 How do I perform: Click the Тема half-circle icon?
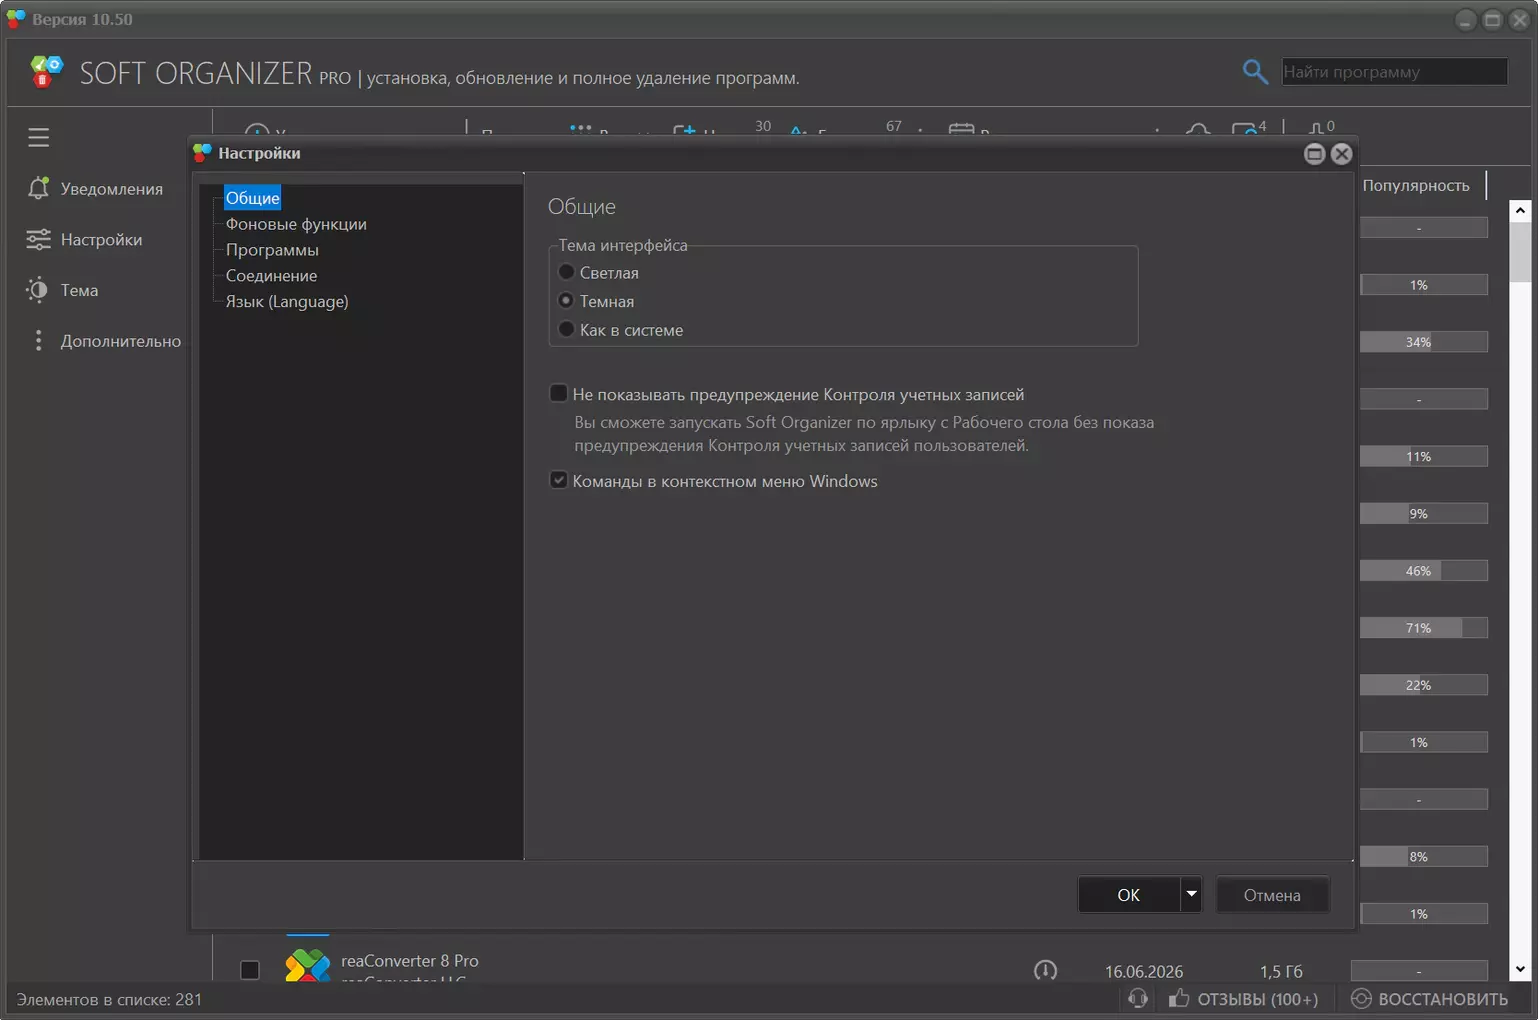click(x=38, y=290)
